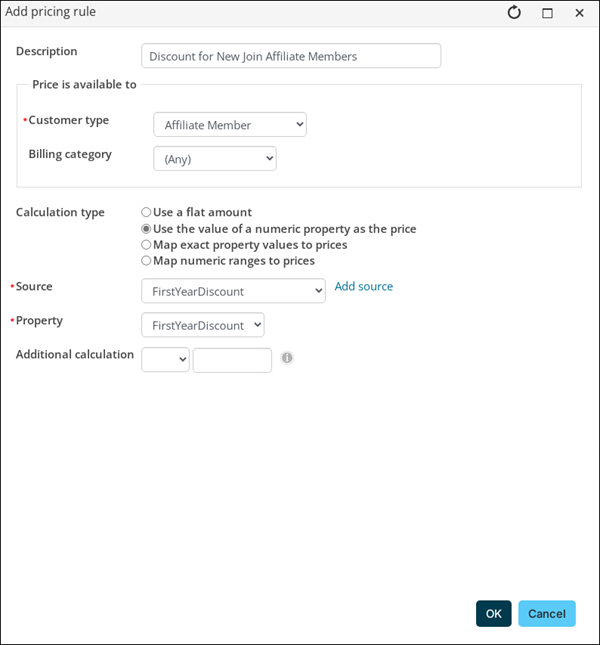Maximize the Add pricing rule dialog

point(547,13)
